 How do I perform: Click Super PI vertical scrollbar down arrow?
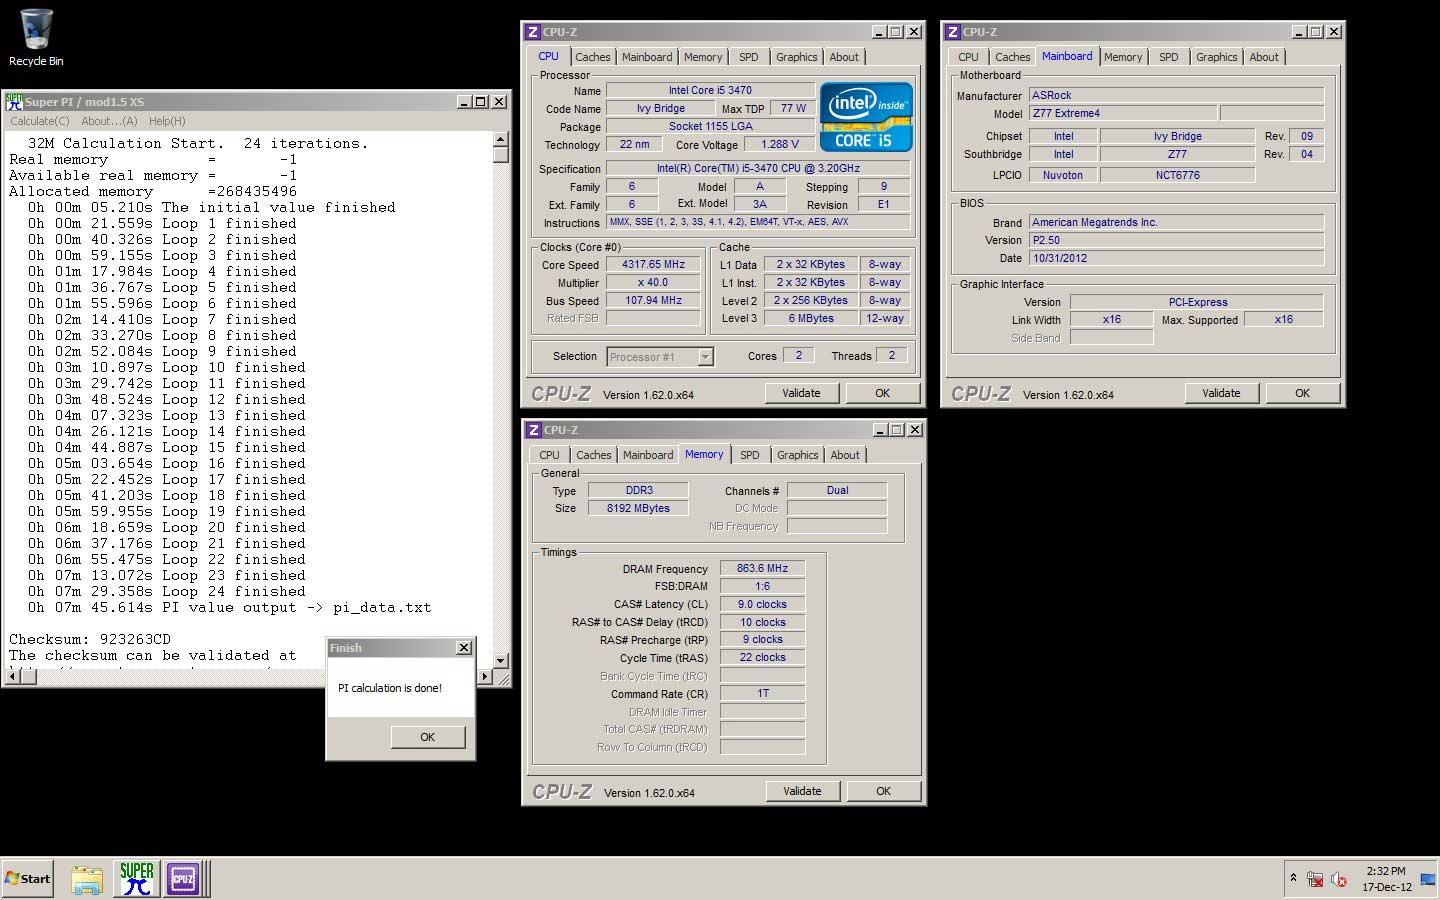(x=501, y=660)
